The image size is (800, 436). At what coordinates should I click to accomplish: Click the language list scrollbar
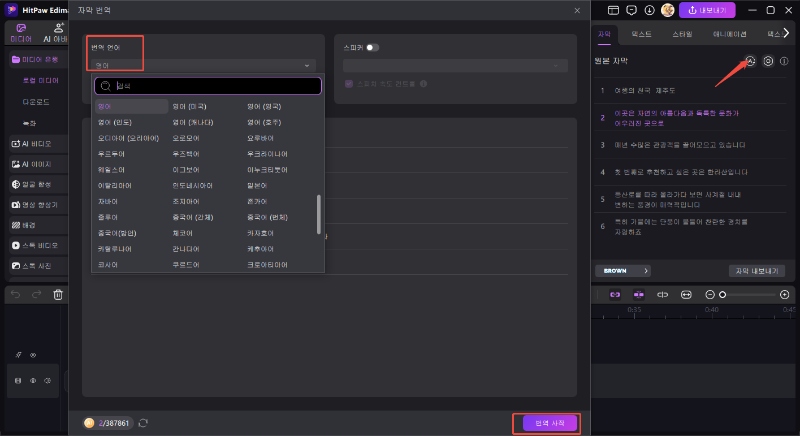(319, 214)
